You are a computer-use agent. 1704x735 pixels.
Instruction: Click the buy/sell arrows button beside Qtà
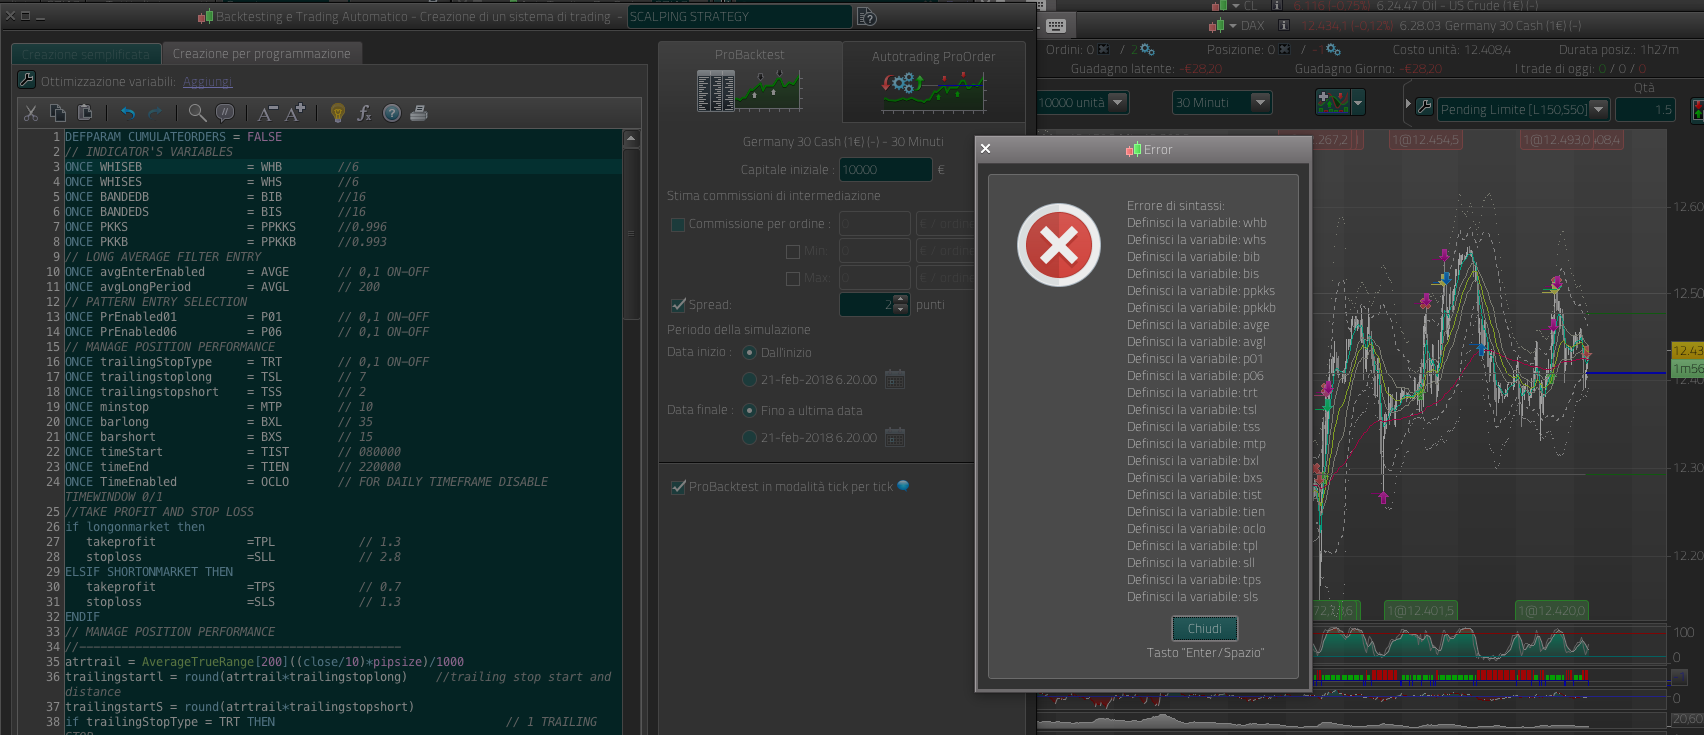(1696, 110)
